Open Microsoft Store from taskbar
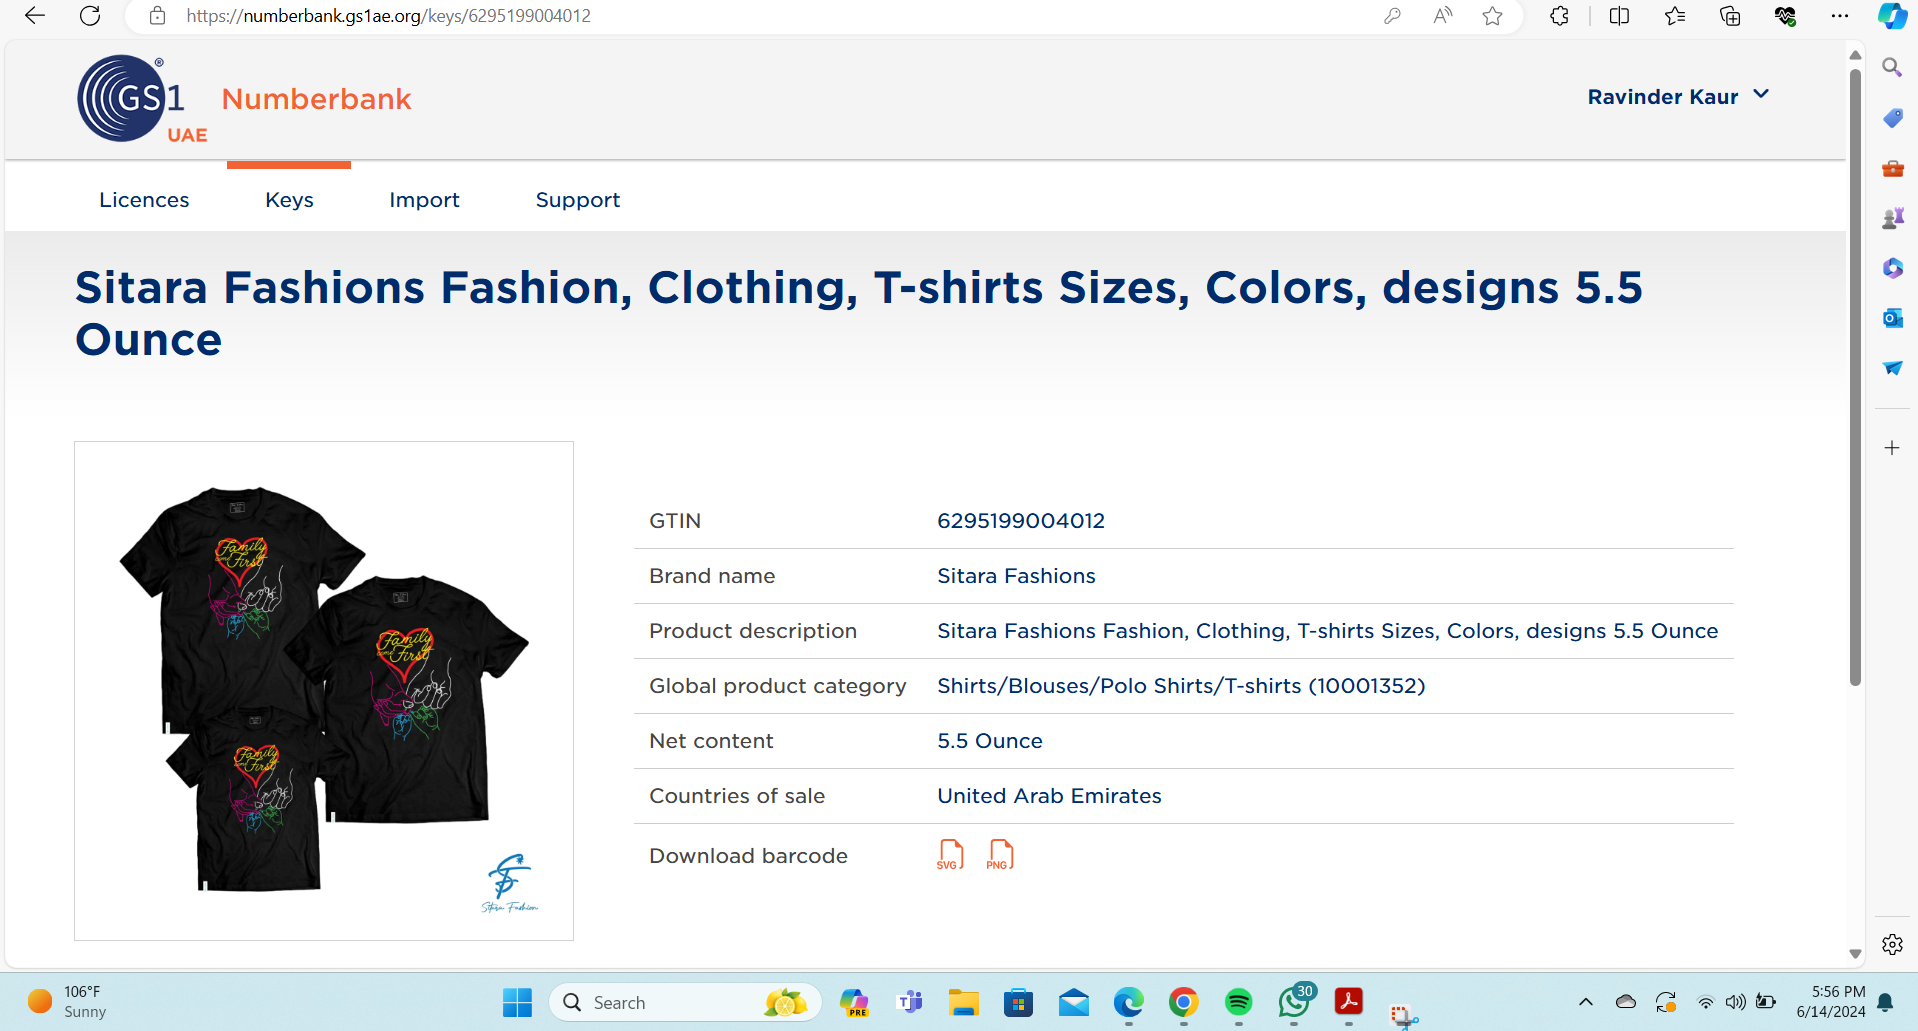The width and height of the screenshot is (1918, 1031). (x=1018, y=1002)
